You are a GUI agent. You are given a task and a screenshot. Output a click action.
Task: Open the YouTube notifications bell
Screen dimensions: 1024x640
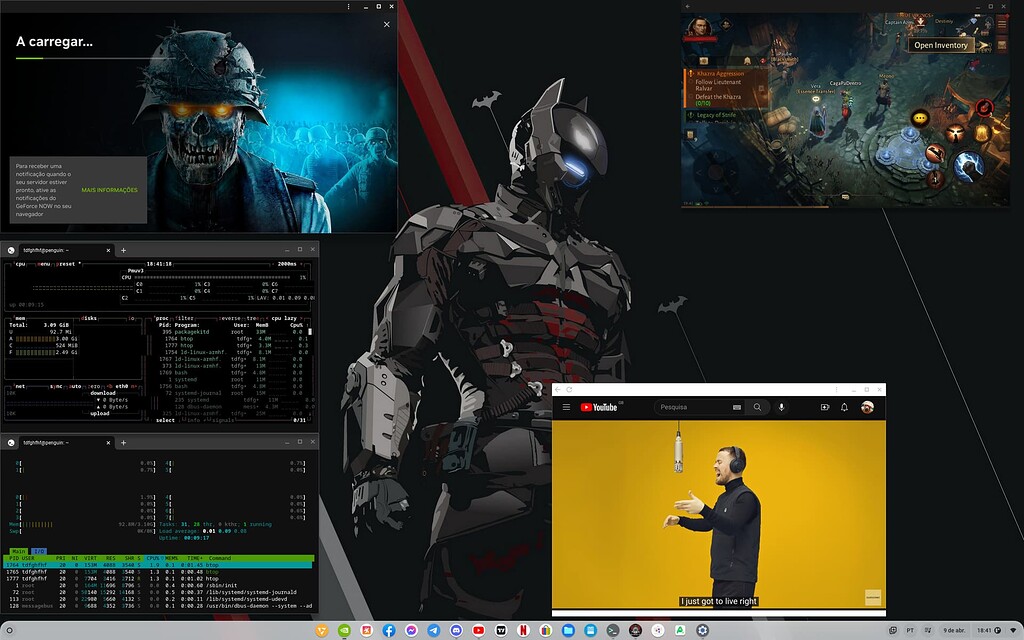click(843, 407)
